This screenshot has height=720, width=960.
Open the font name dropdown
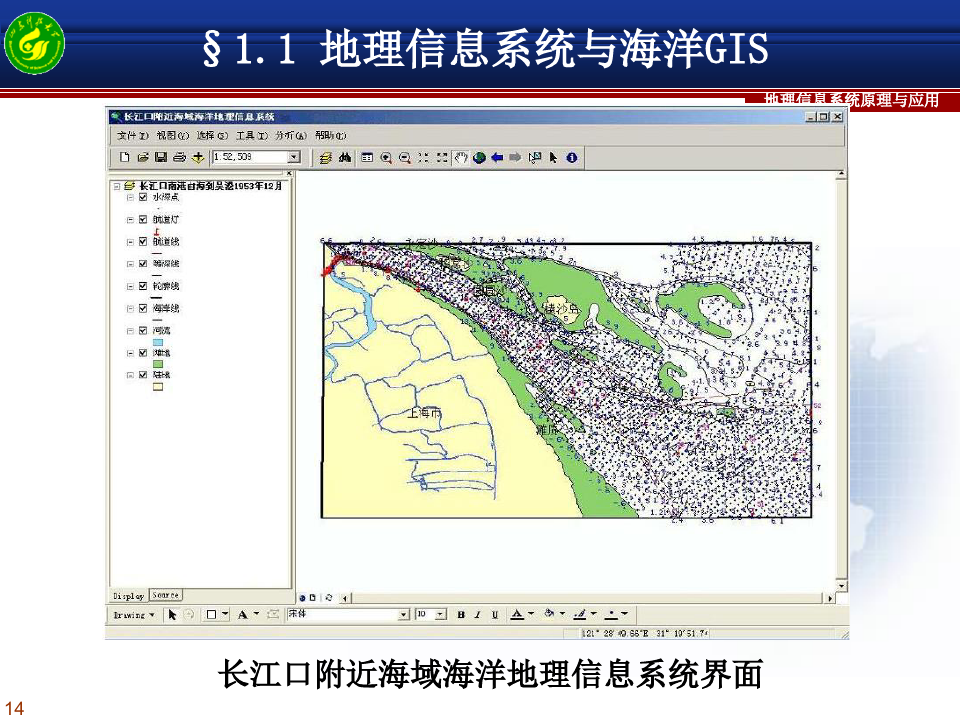click(404, 614)
